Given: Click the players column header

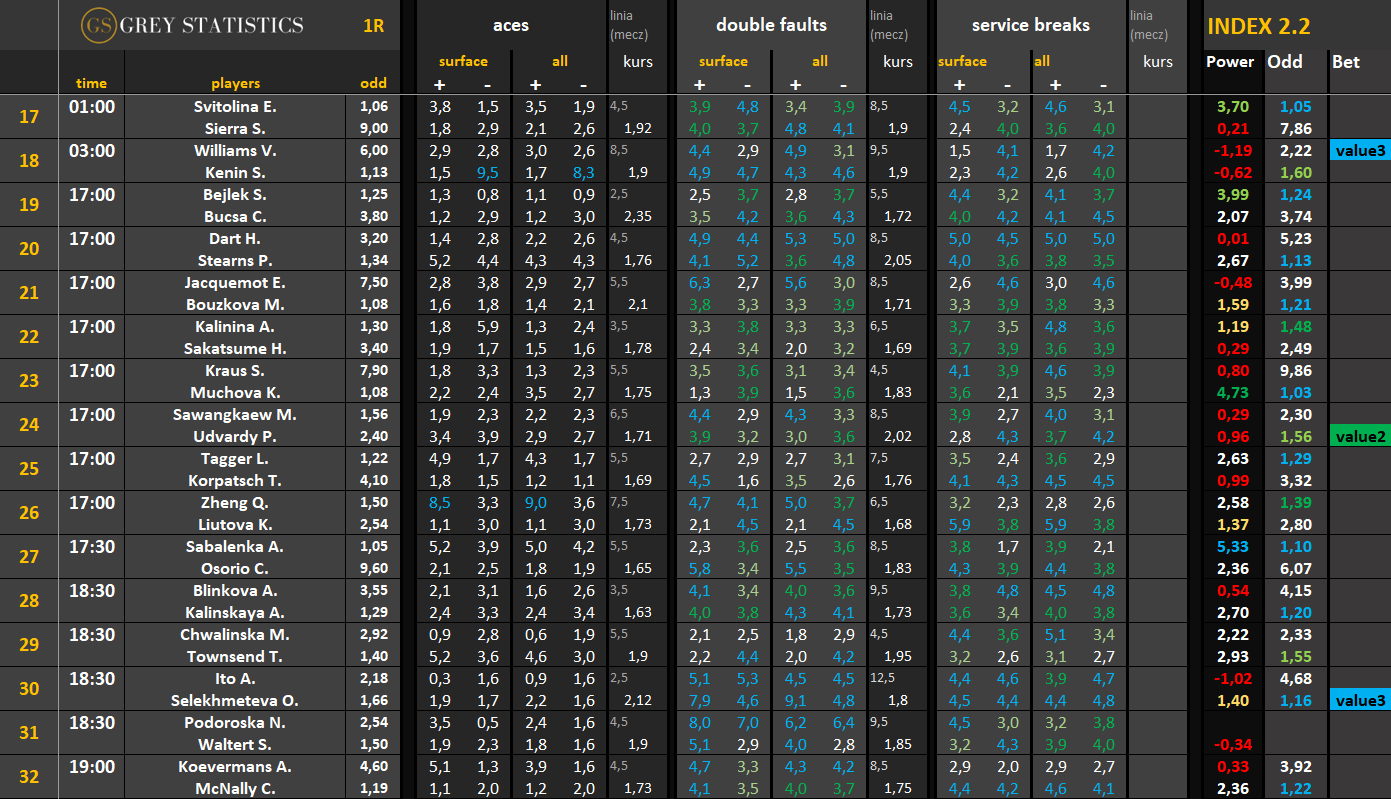Looking at the screenshot, I should coord(235,83).
